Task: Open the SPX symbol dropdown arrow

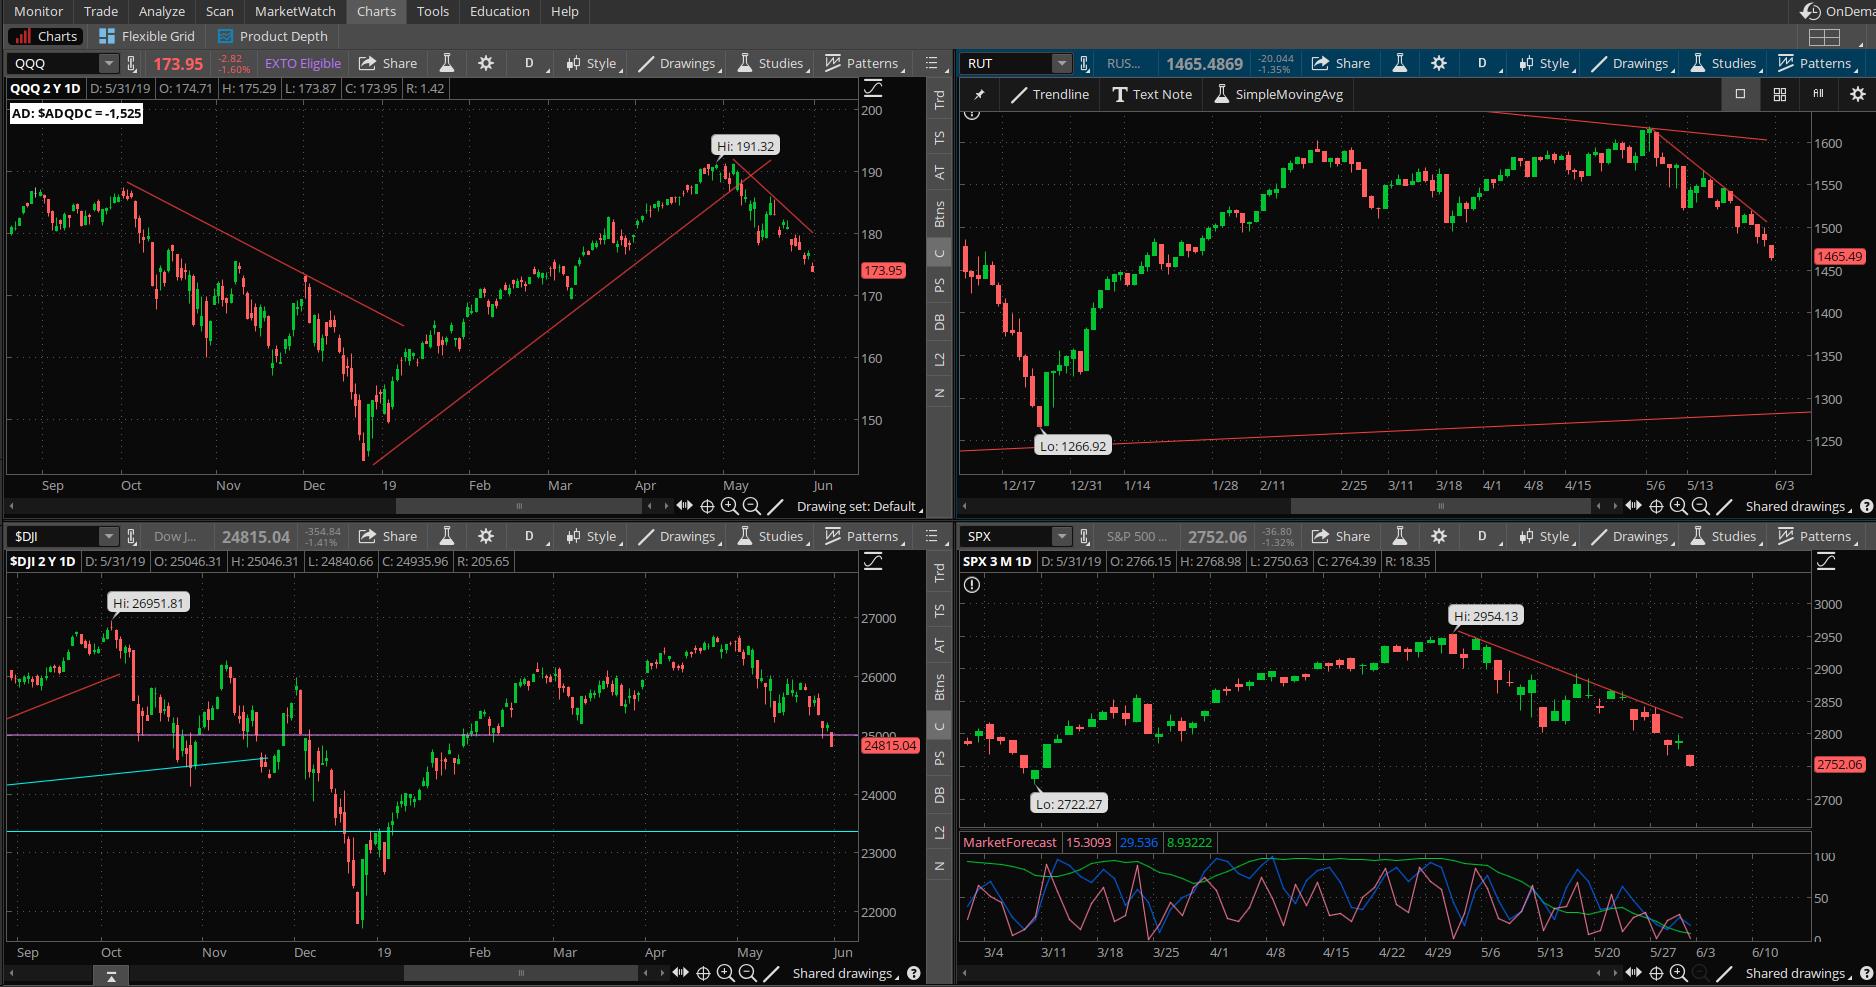Action: [1062, 536]
